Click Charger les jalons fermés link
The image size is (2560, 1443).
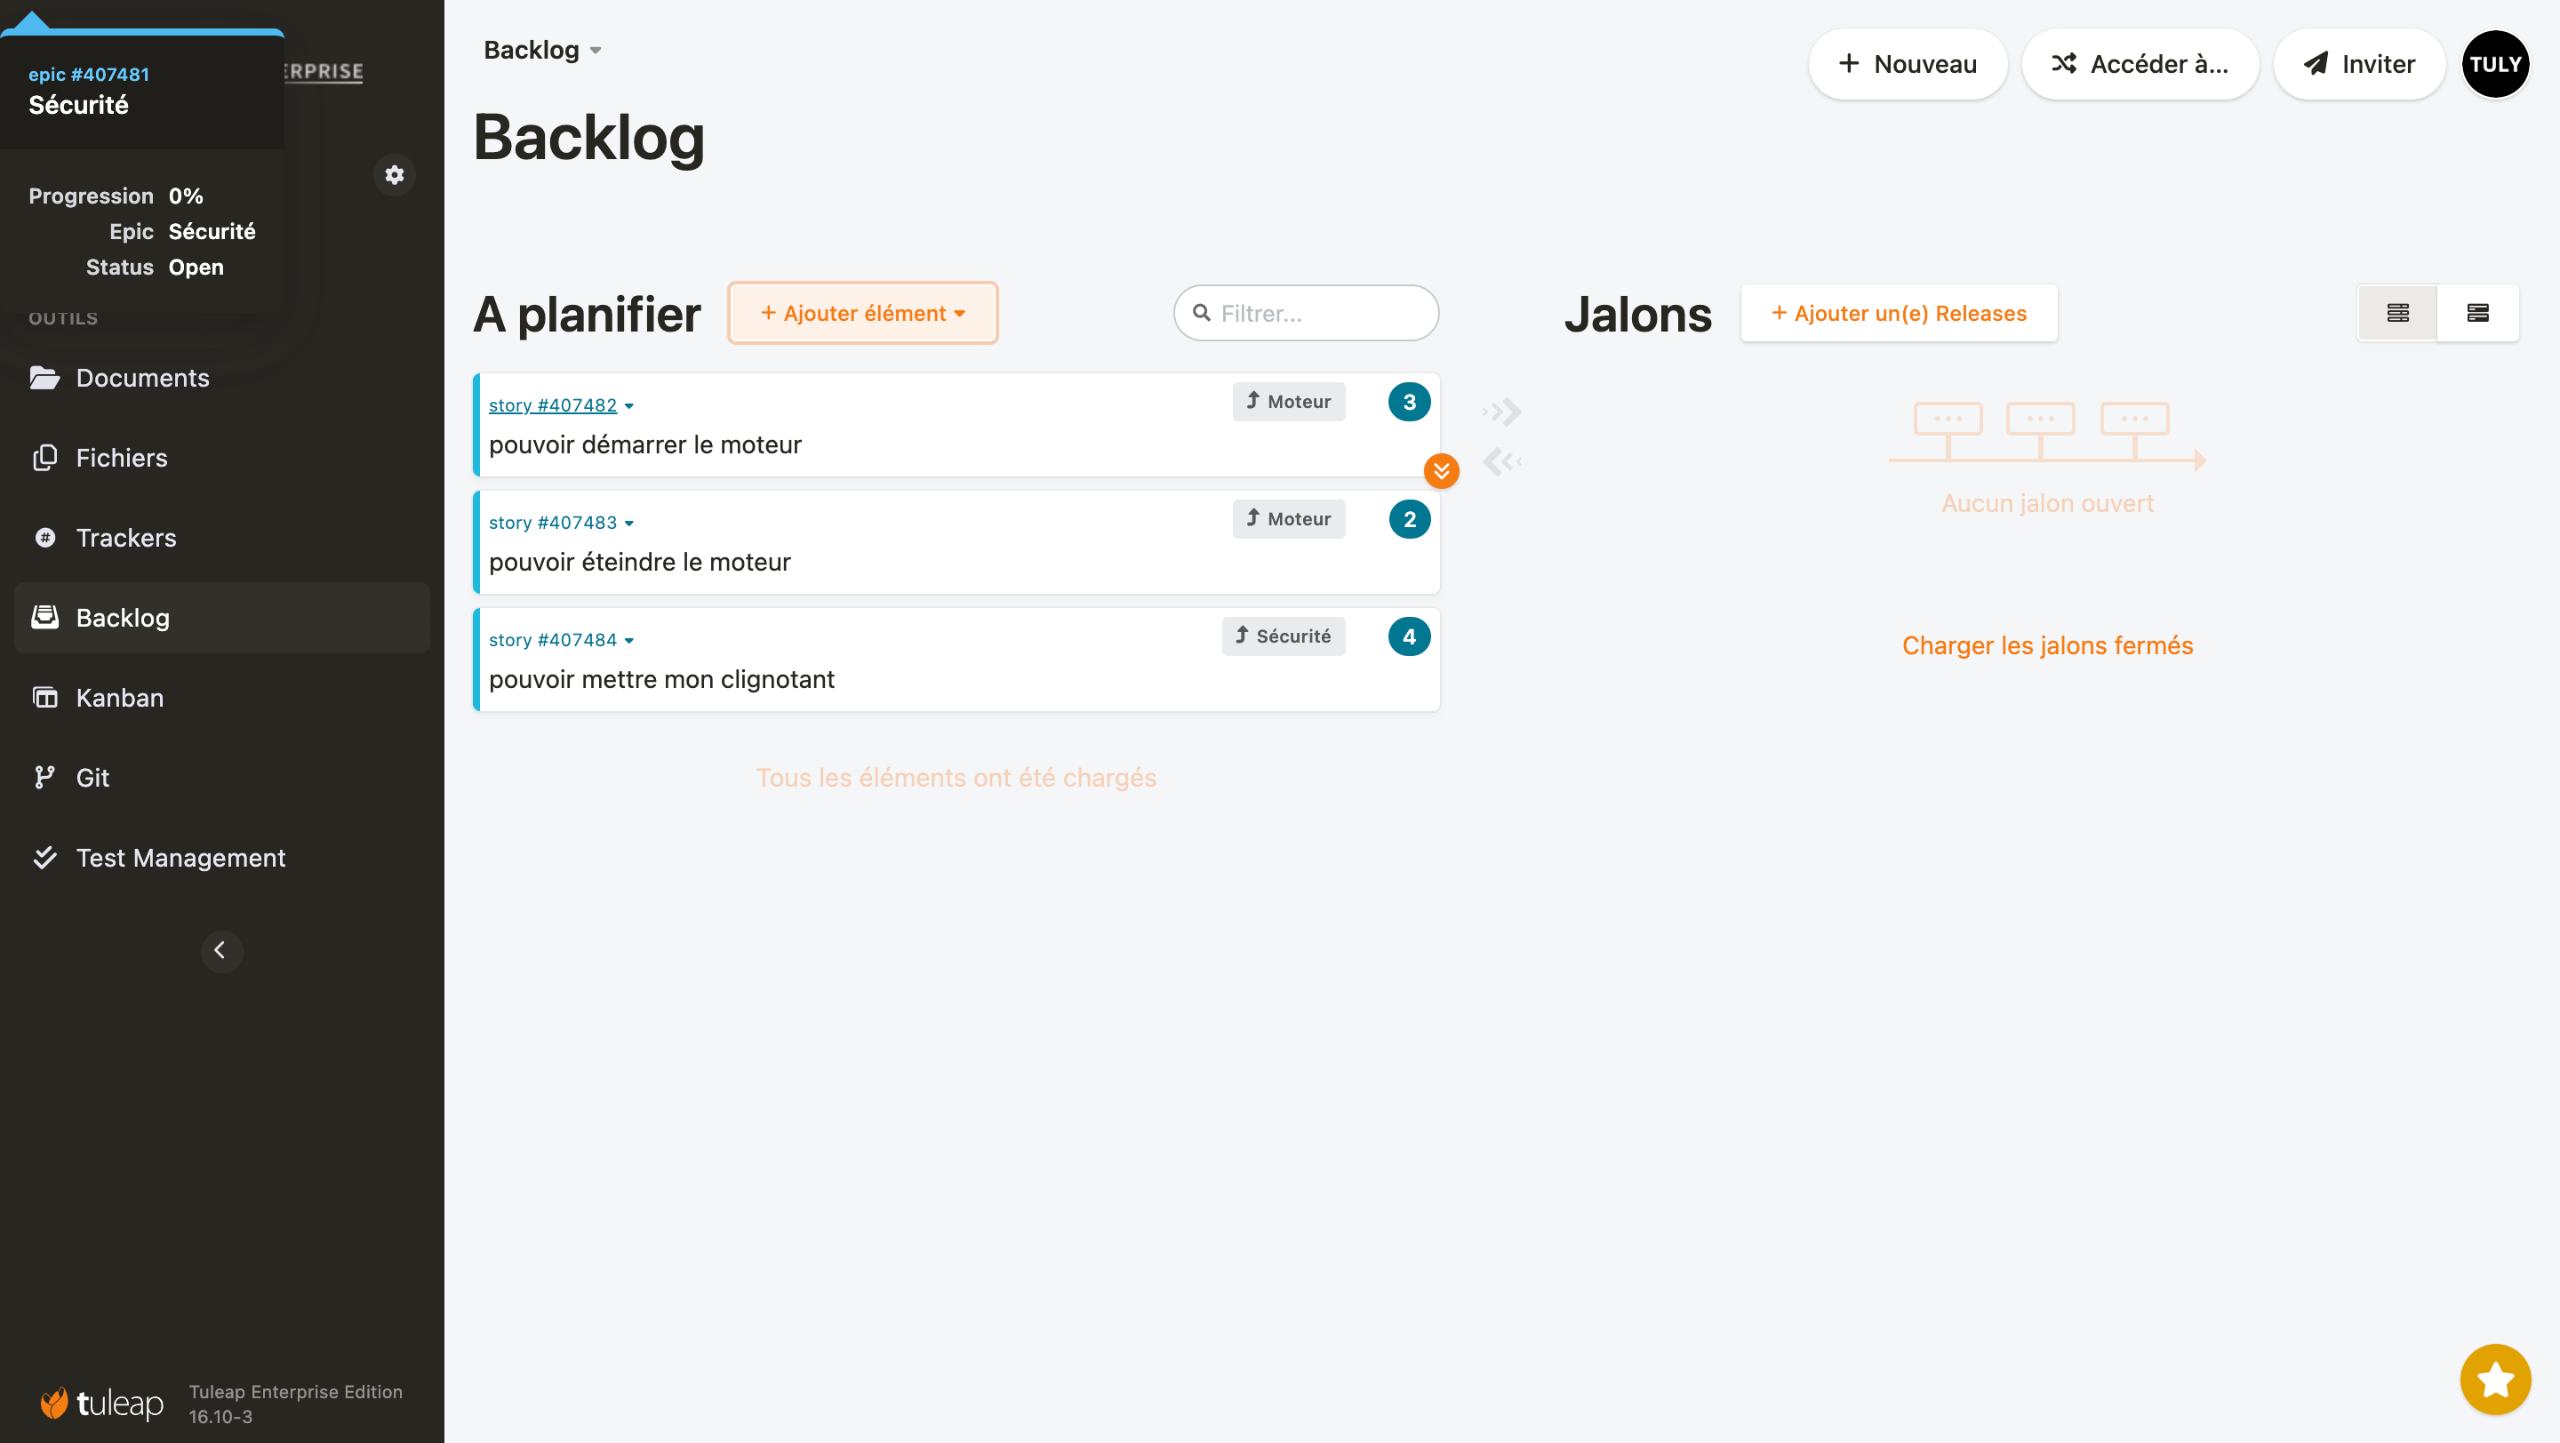click(2047, 646)
